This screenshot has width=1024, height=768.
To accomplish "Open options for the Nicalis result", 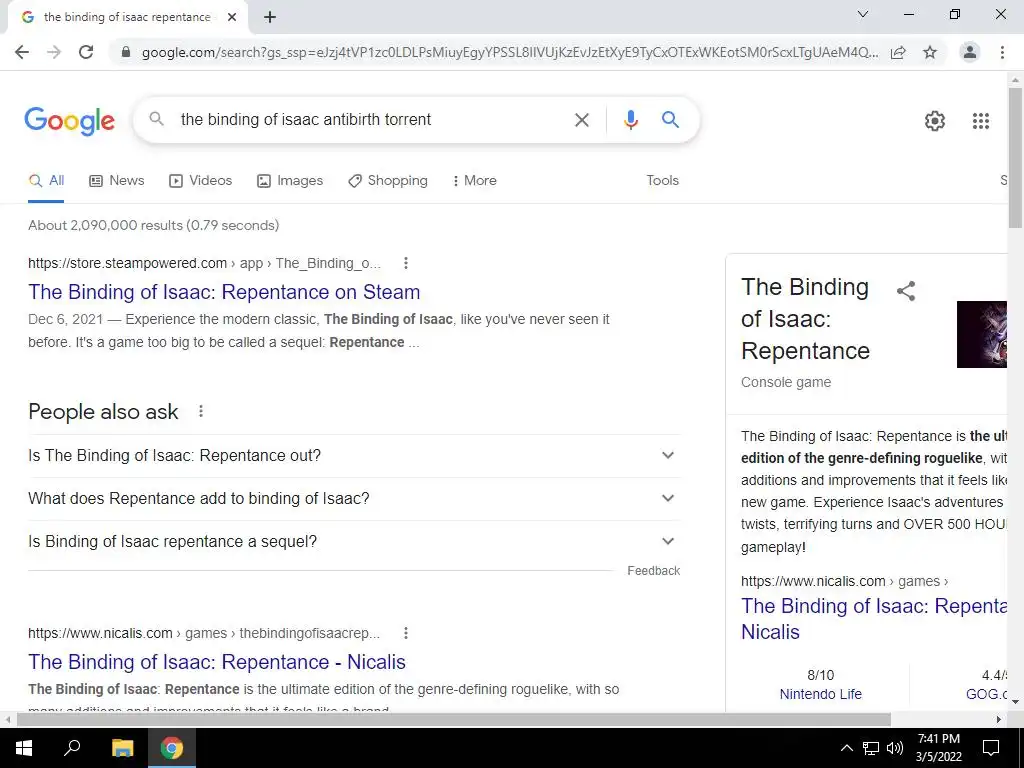I will point(406,633).
